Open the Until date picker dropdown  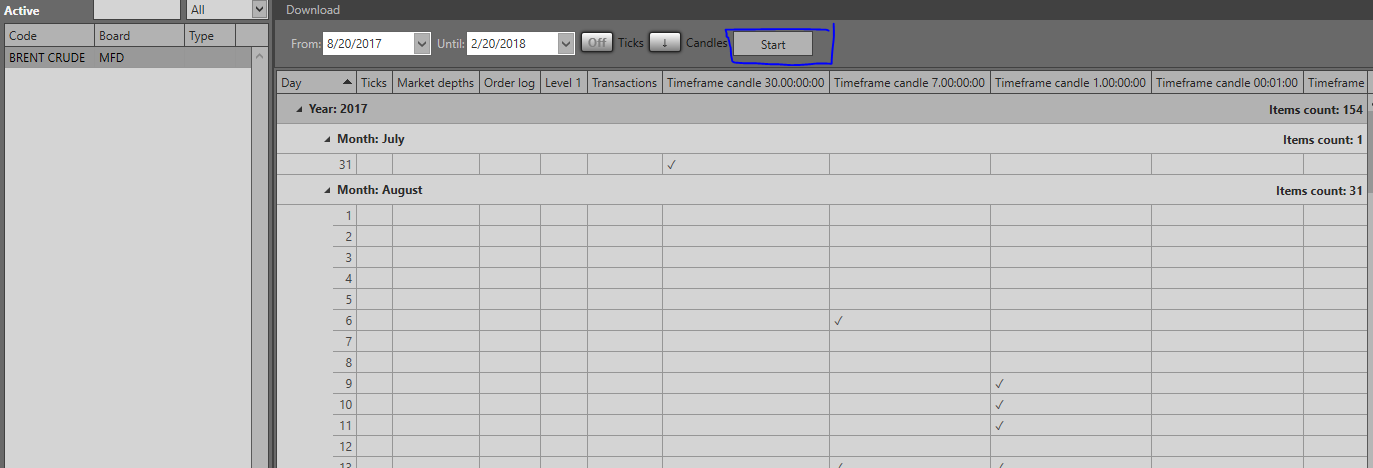566,44
